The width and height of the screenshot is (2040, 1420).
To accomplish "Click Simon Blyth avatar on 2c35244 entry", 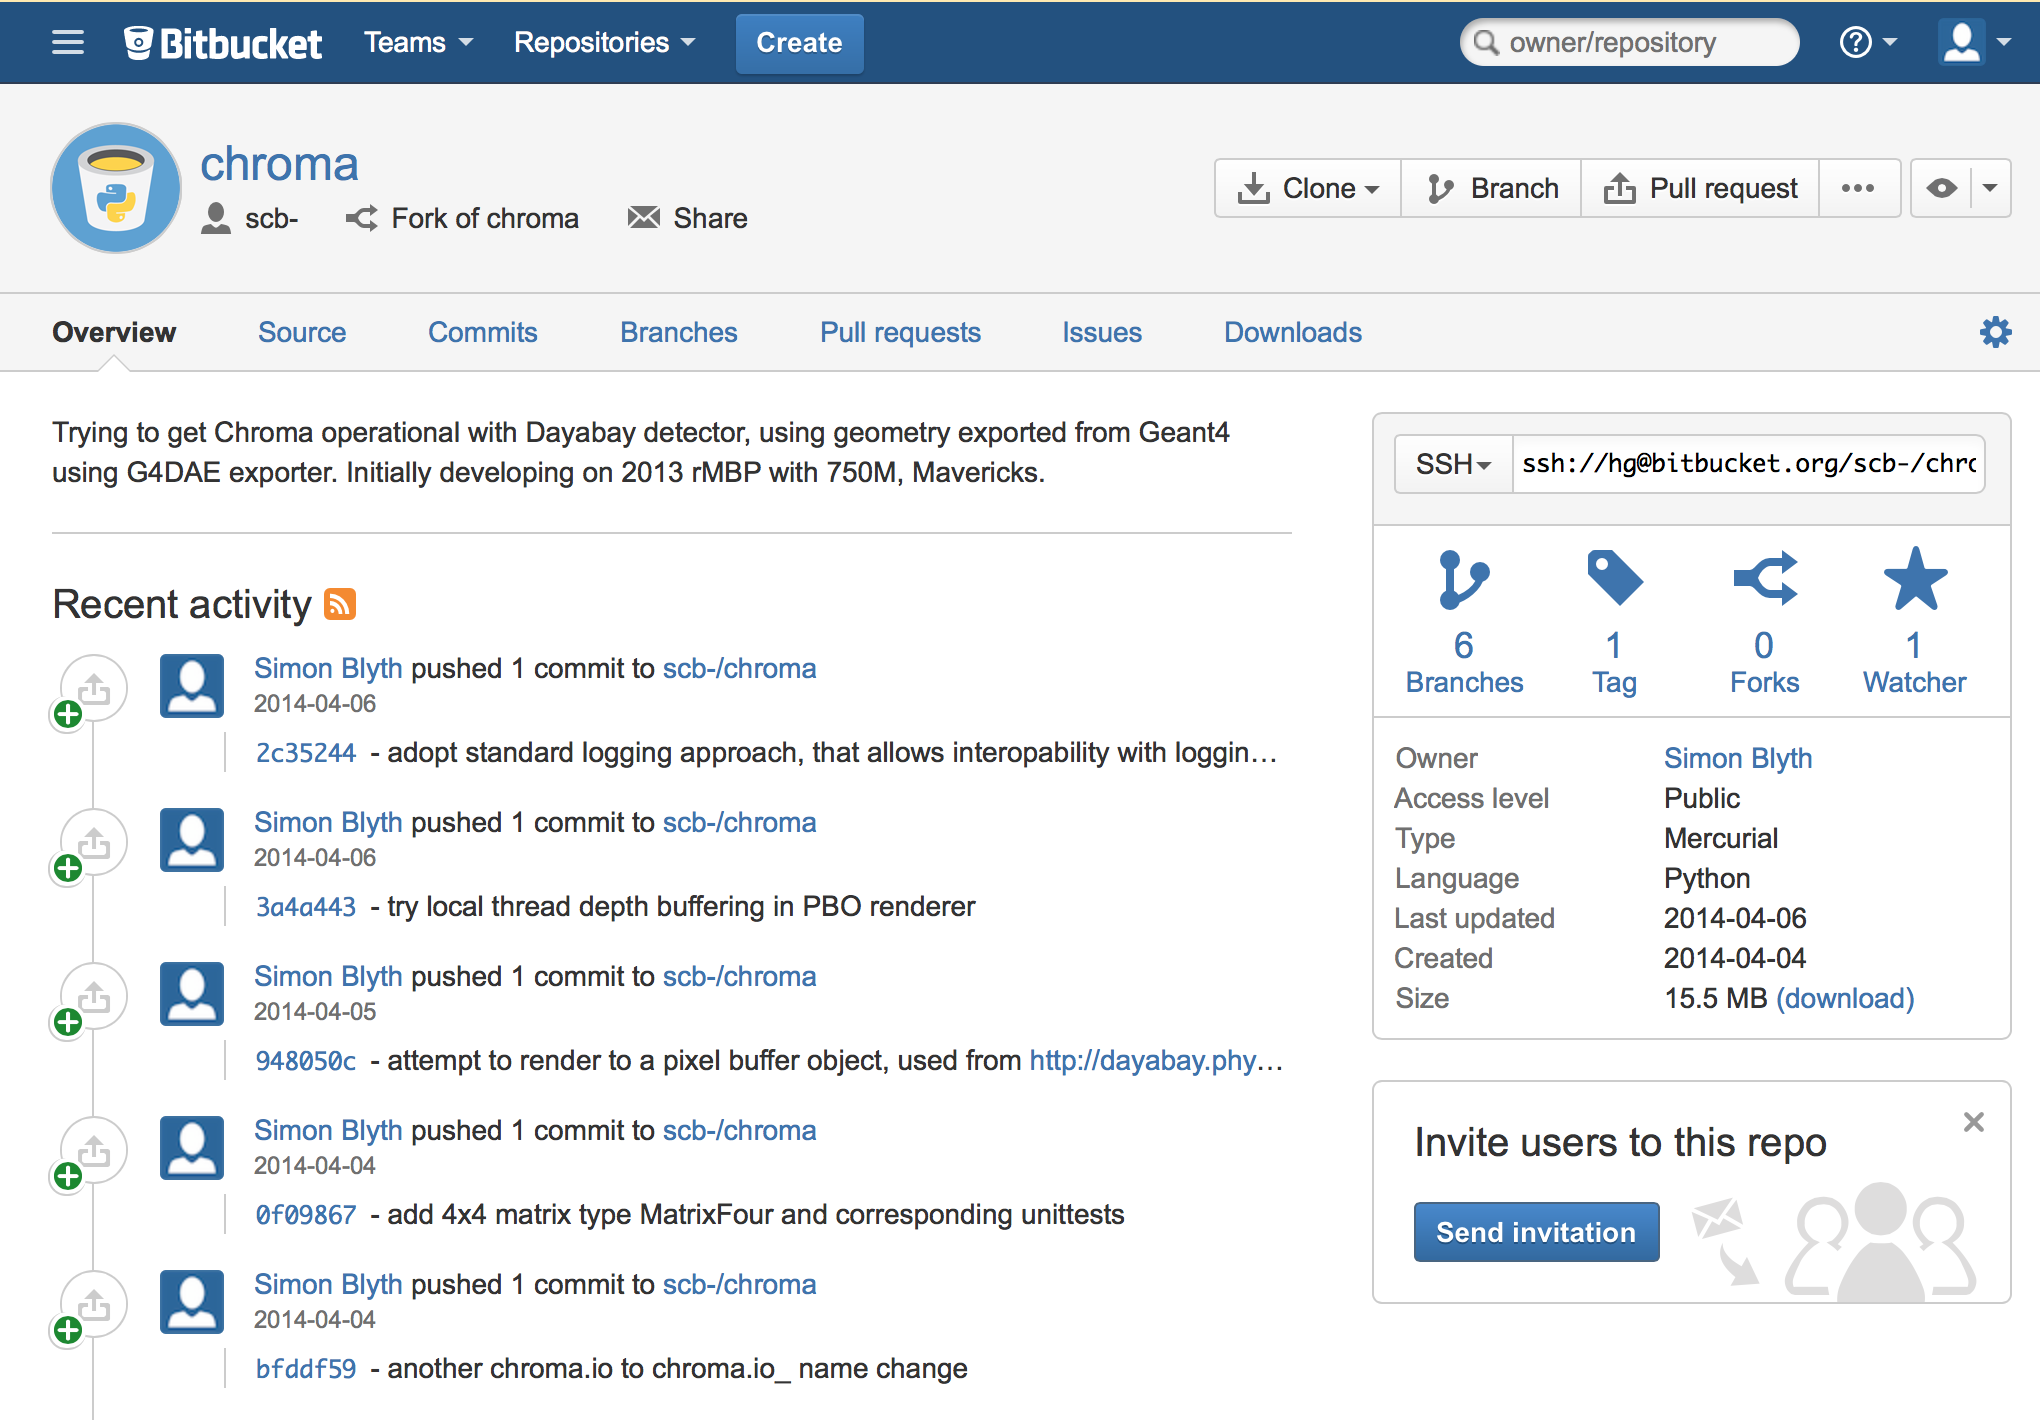I will [192, 686].
